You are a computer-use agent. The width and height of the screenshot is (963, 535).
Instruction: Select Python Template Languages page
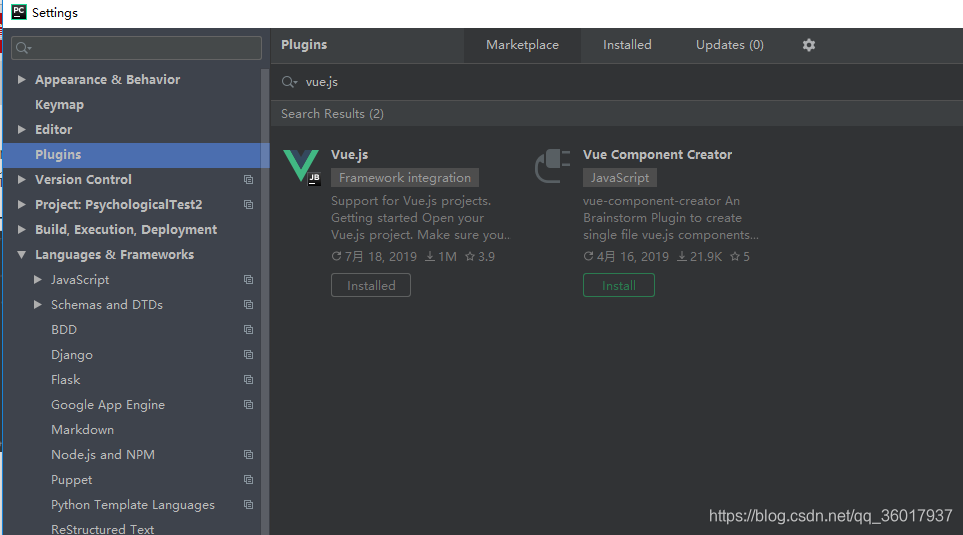coord(133,505)
